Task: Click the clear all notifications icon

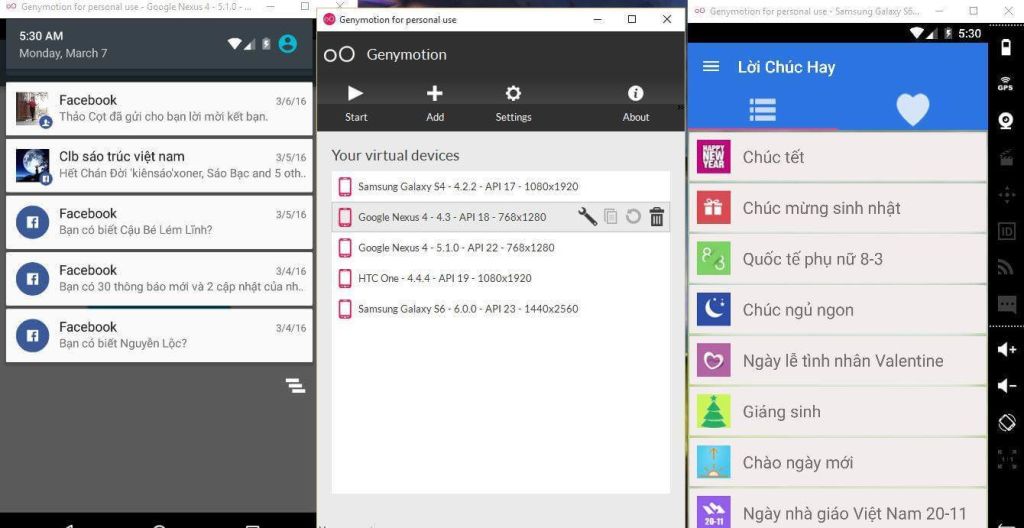Action: point(295,386)
